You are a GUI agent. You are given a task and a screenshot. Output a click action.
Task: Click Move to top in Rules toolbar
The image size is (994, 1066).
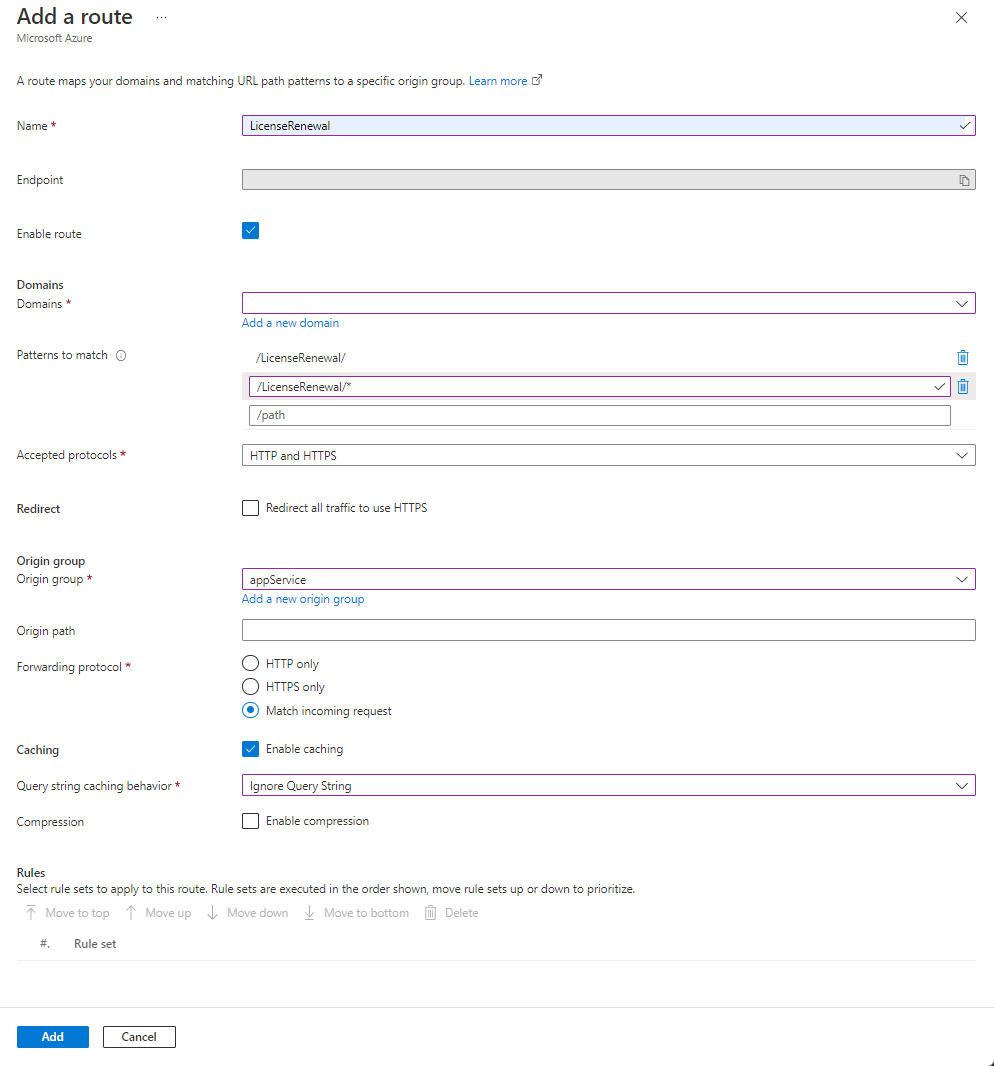[67, 913]
